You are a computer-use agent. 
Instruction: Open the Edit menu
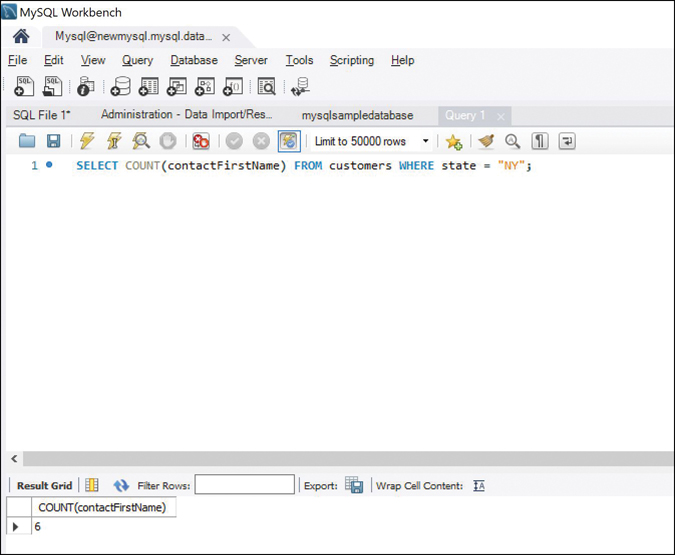coord(53,60)
